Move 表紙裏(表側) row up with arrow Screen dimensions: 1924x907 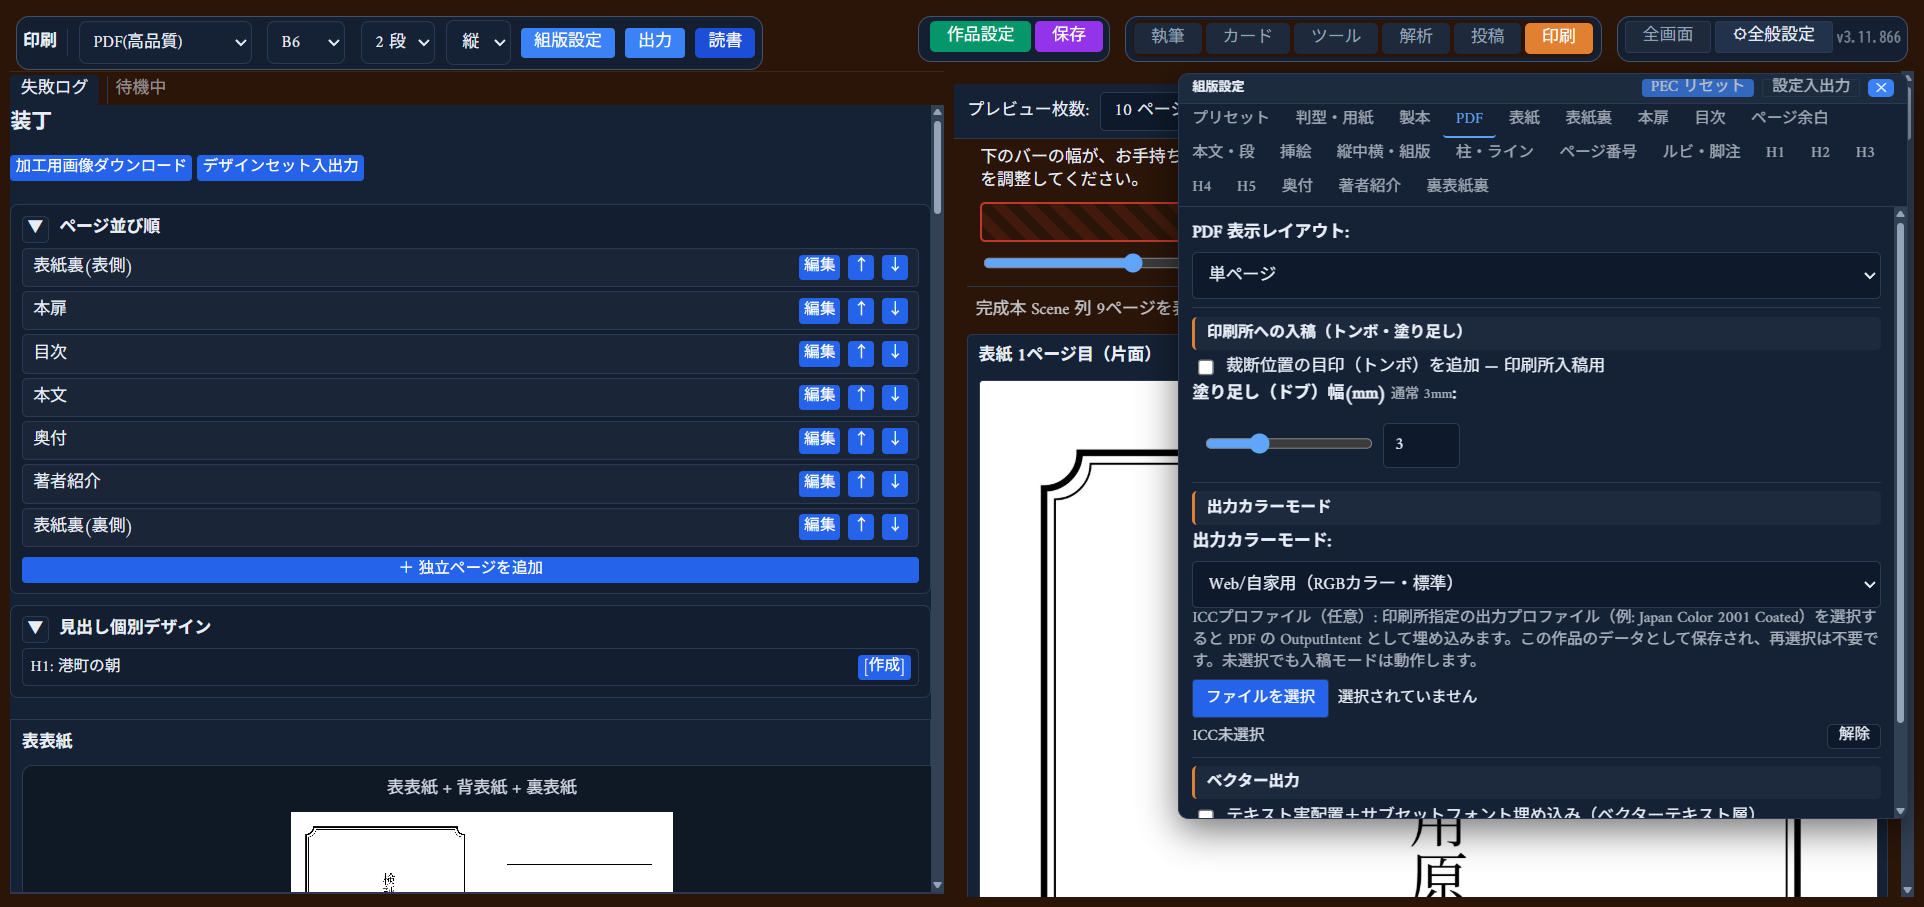tap(861, 267)
